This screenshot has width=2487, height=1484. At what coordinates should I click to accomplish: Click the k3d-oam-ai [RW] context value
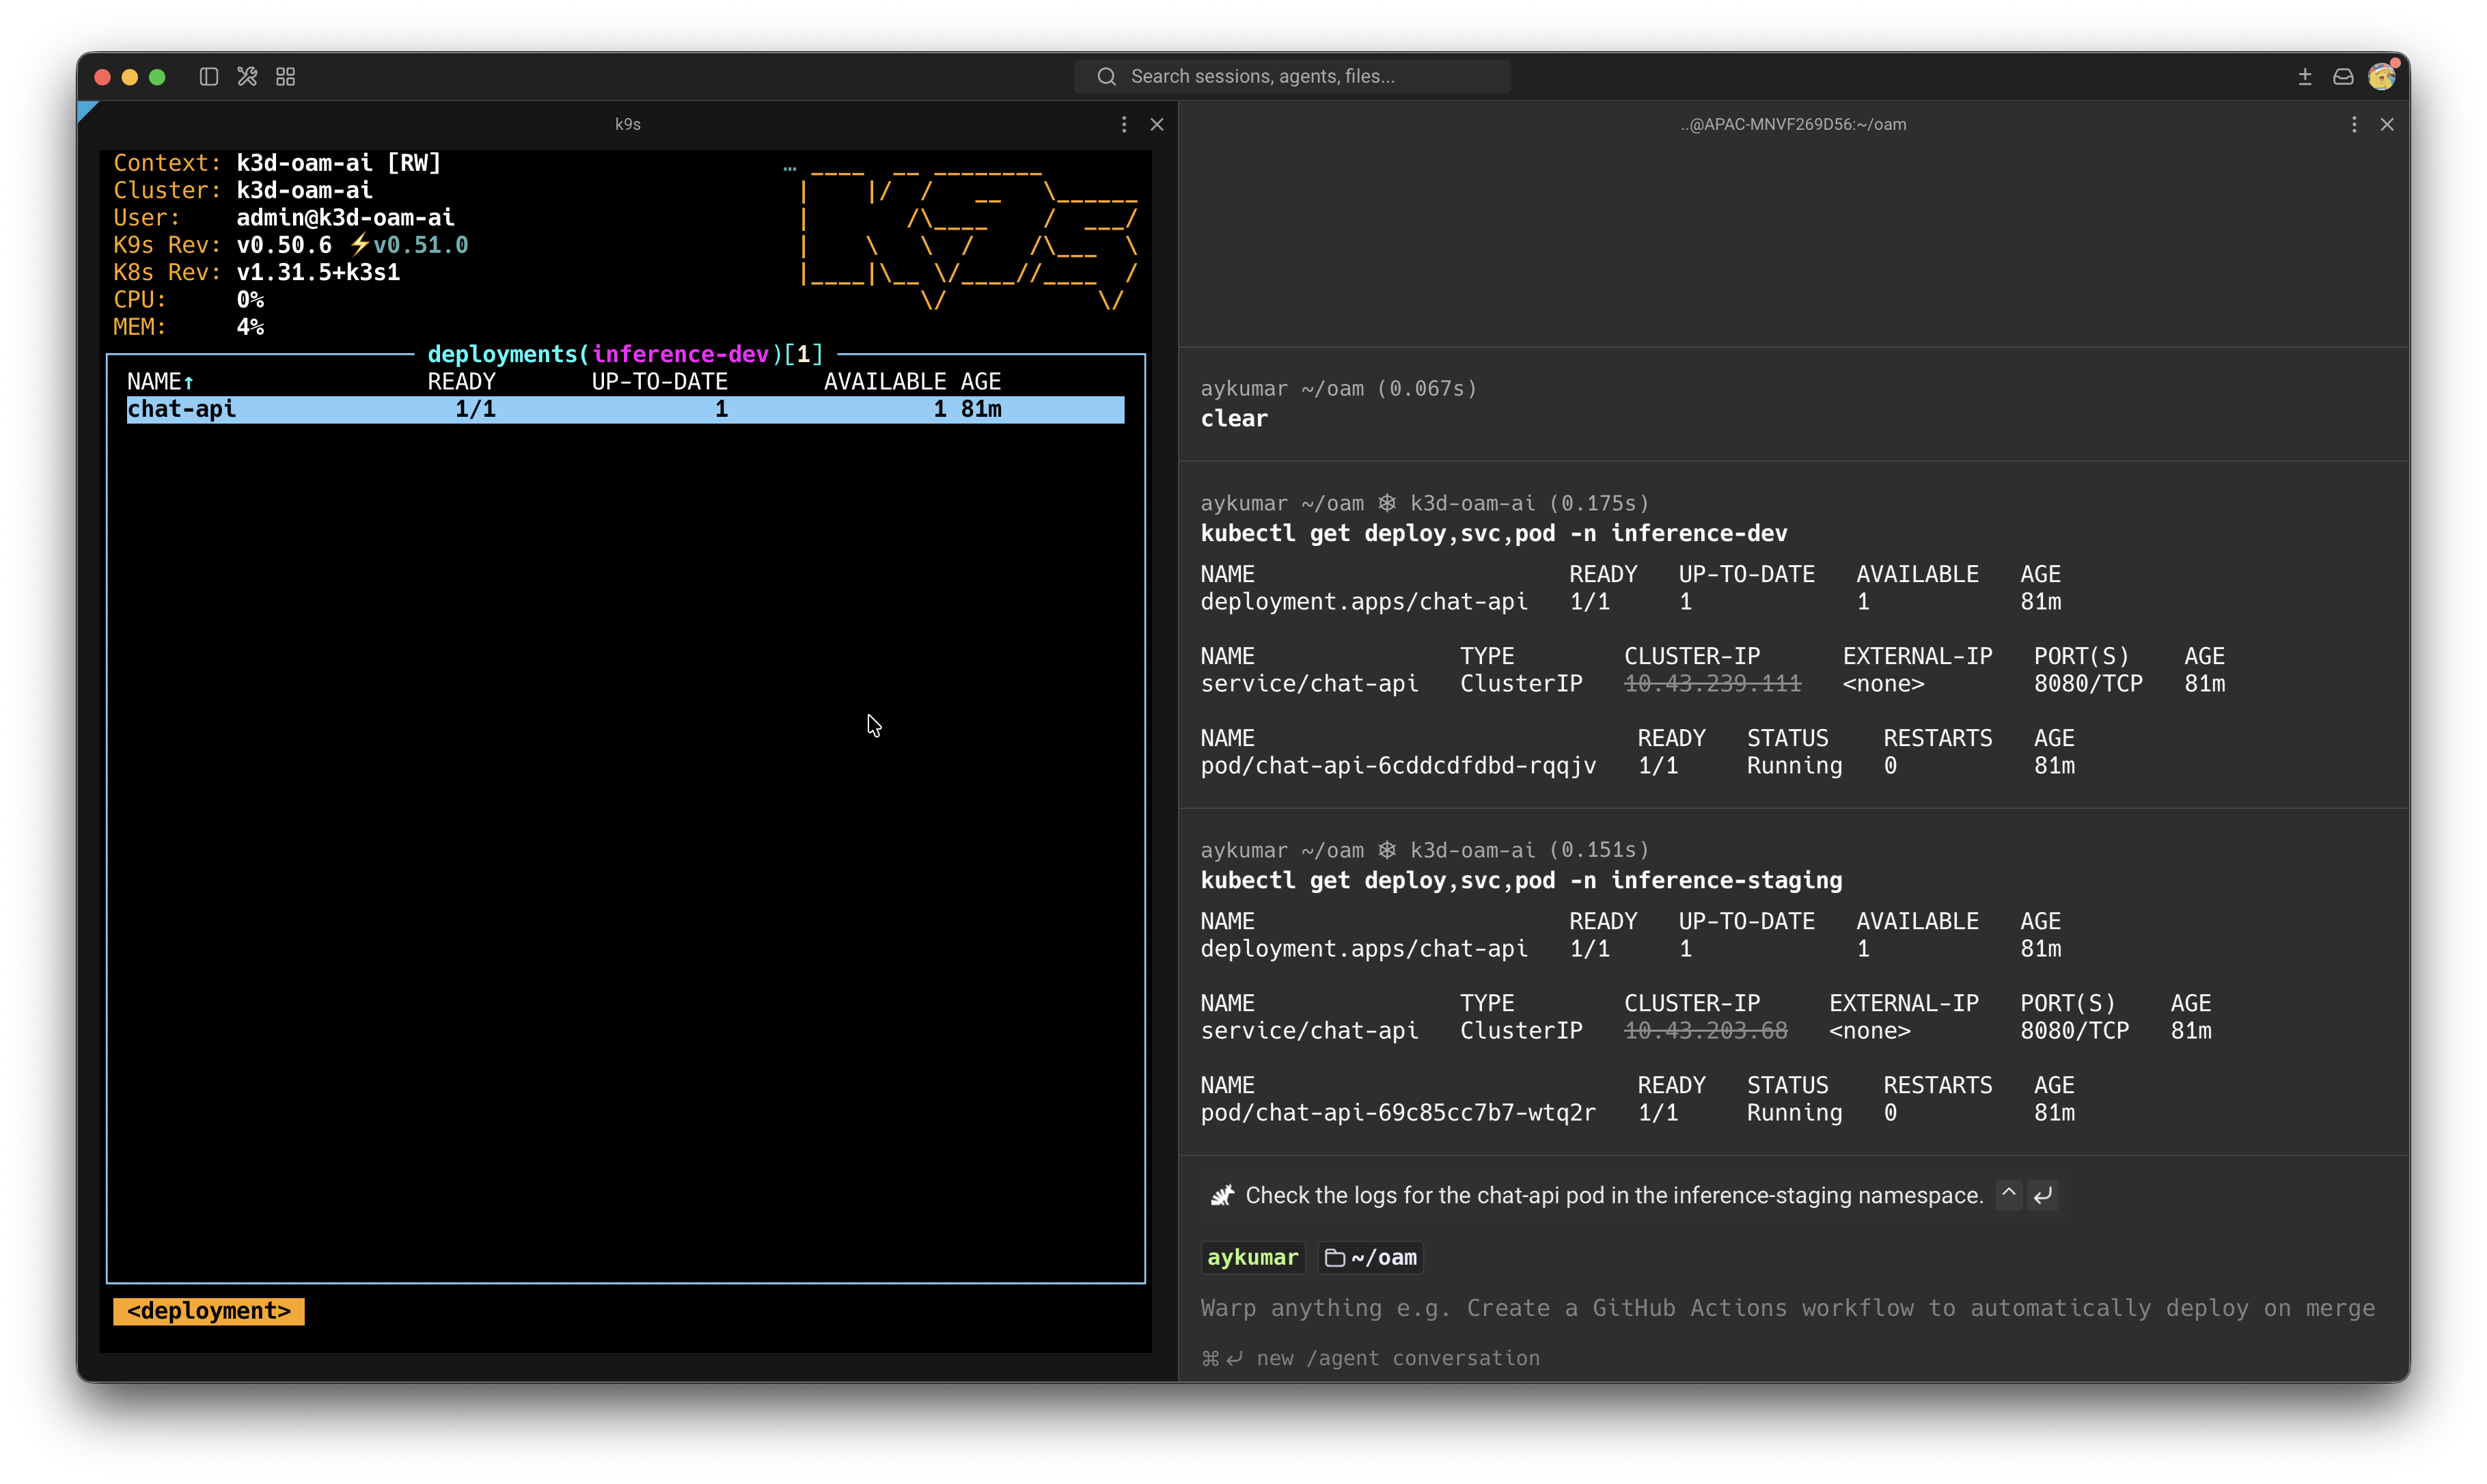tap(338, 163)
